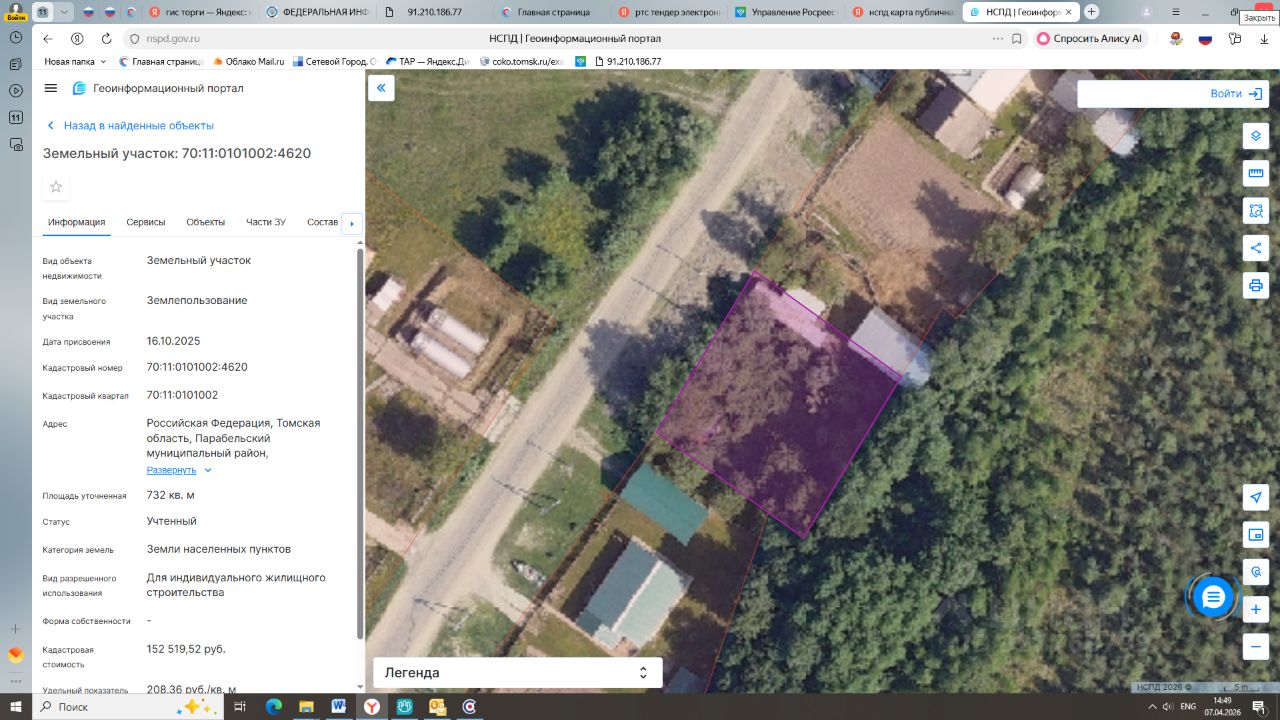The image size is (1280, 720).
Task: Open the overview mini-map tool
Action: 1256,534
